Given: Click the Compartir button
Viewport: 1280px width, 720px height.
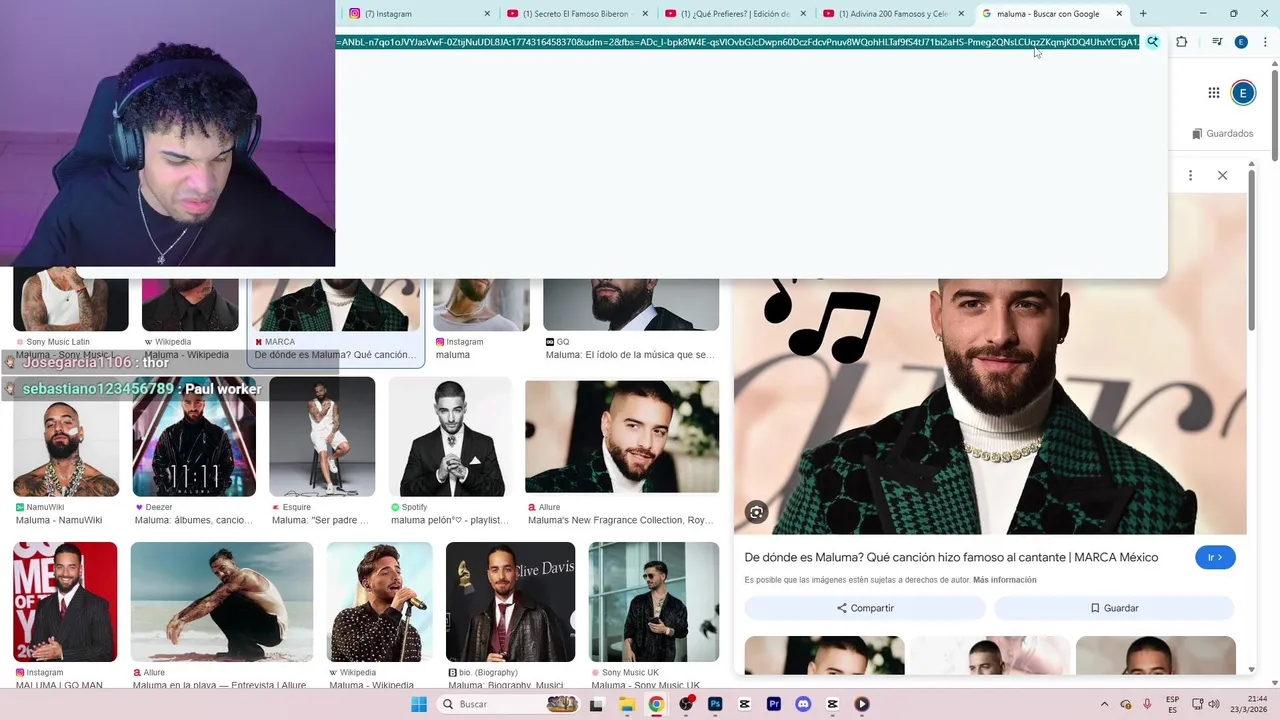Looking at the screenshot, I should click(865, 608).
